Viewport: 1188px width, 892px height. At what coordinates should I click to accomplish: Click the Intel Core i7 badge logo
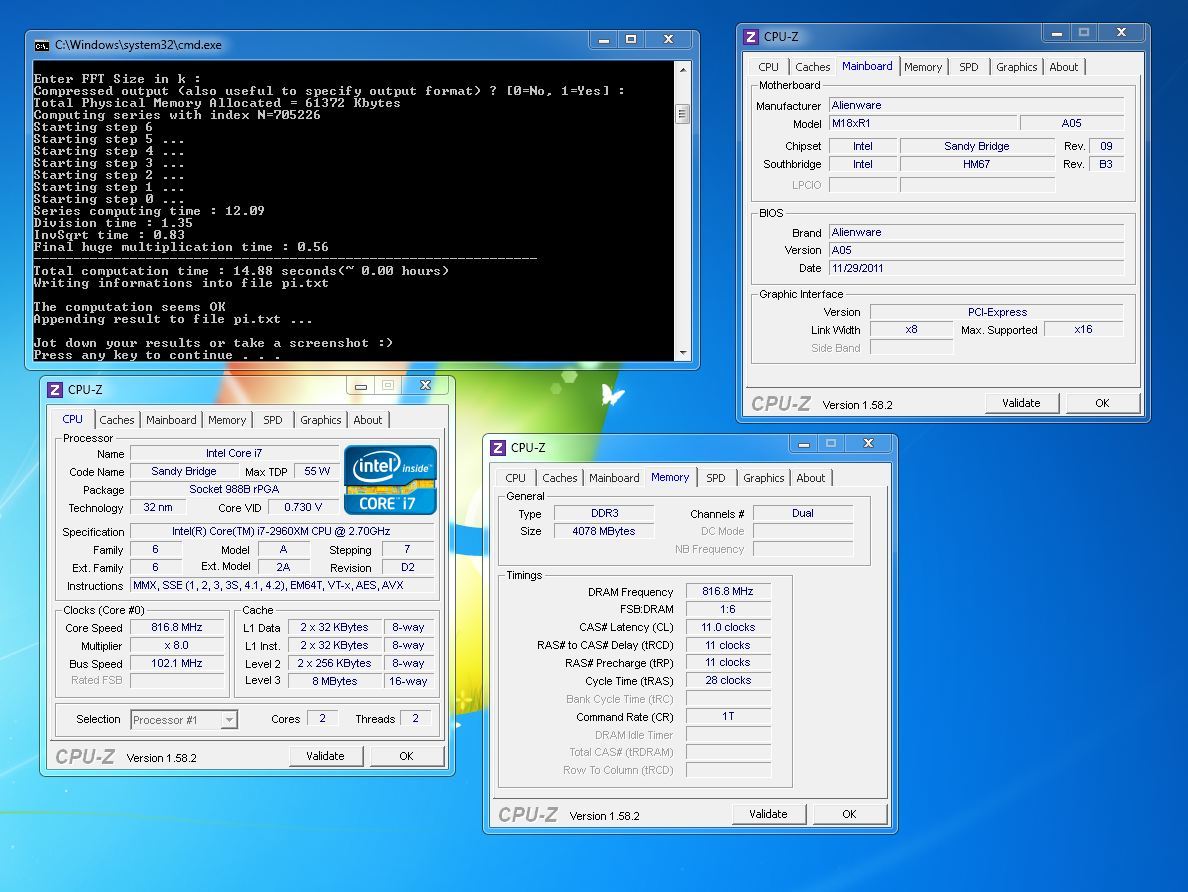point(390,480)
